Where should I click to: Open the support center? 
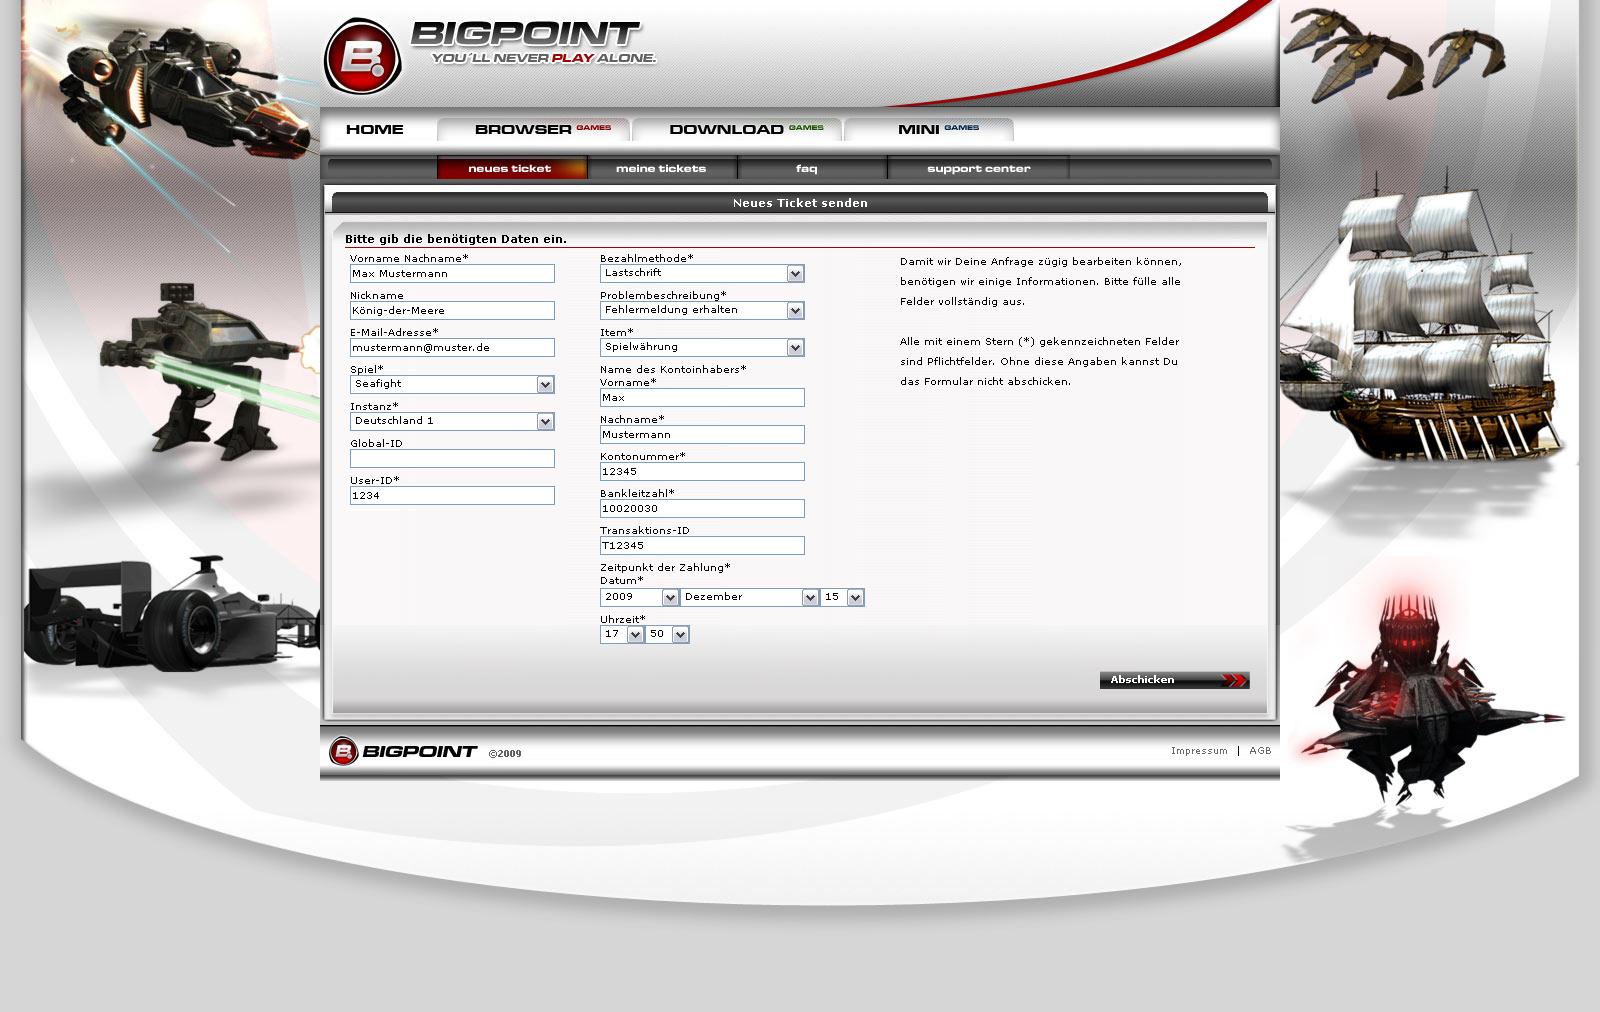tap(978, 168)
